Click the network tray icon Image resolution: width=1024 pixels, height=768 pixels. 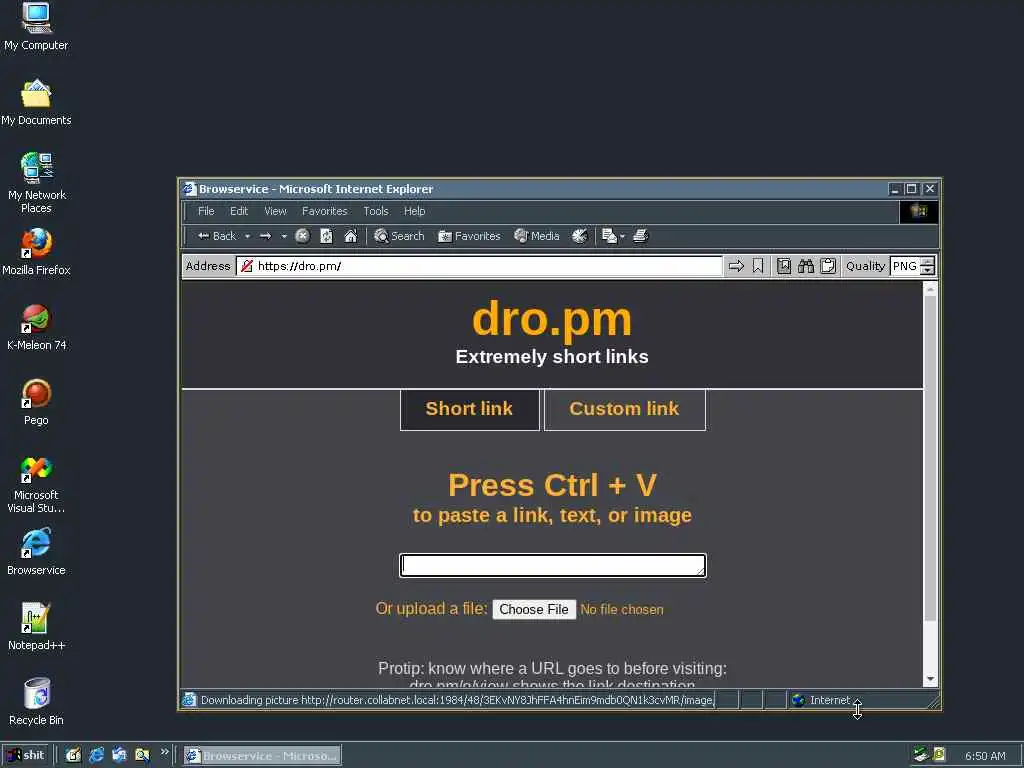921,756
